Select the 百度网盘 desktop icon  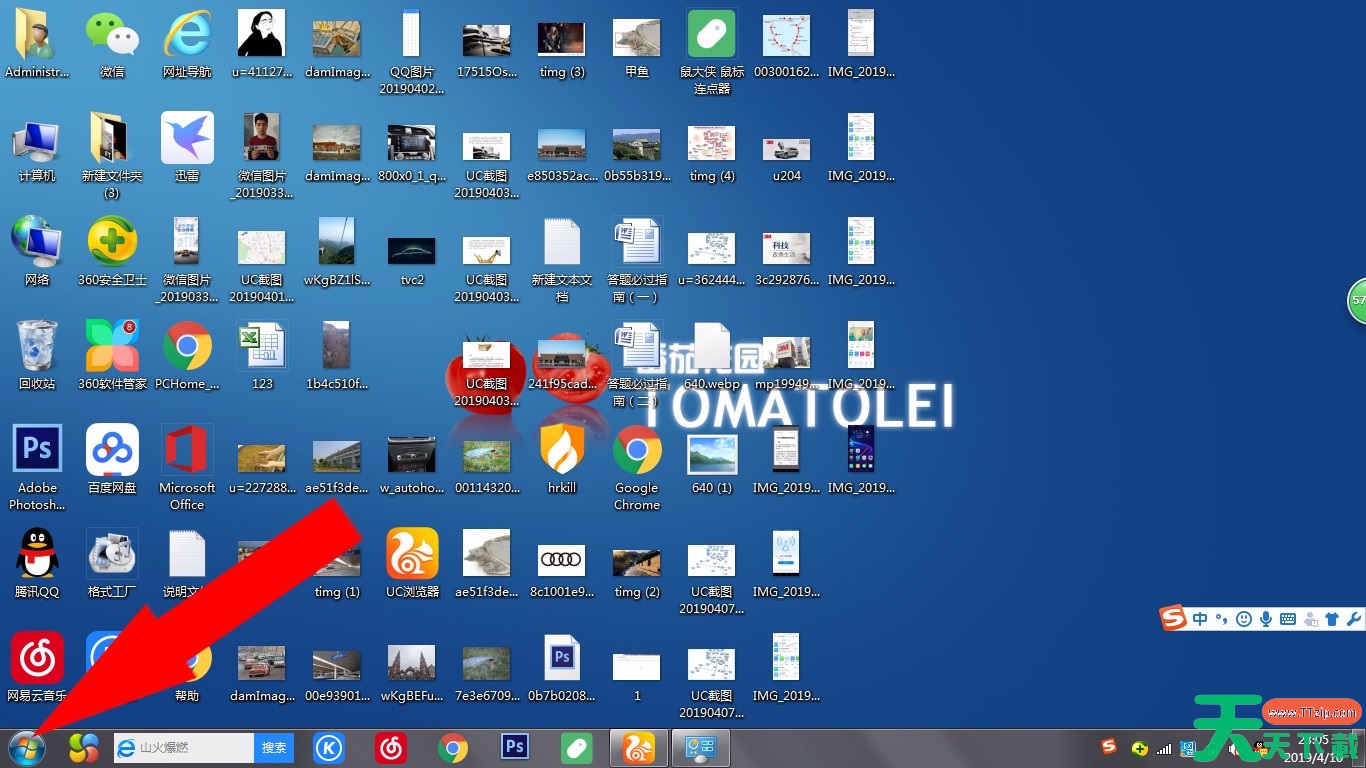(112, 450)
